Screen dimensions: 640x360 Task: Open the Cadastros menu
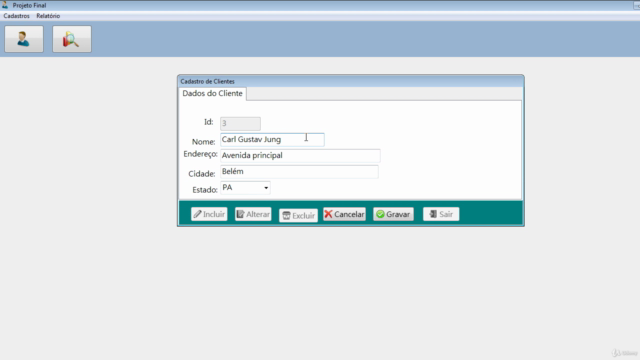[16, 16]
